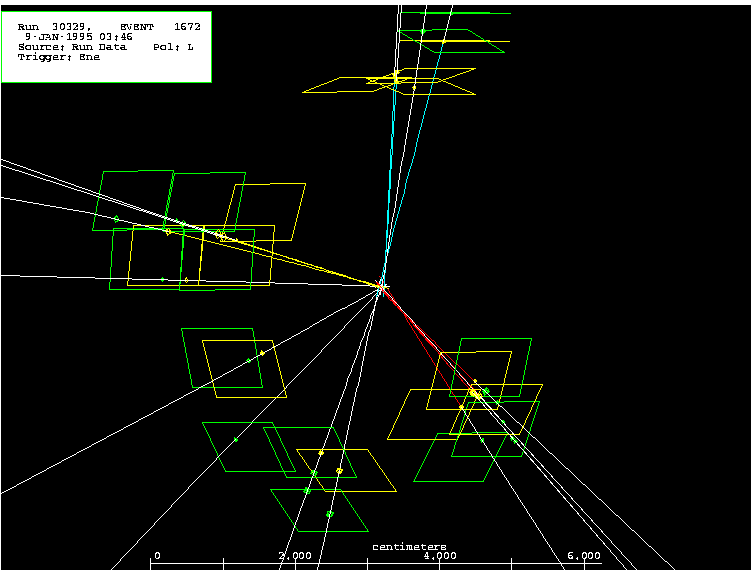This screenshot has height=576, width=752.
Task: Click the 4.000 scale bar label
Action: click(439, 556)
